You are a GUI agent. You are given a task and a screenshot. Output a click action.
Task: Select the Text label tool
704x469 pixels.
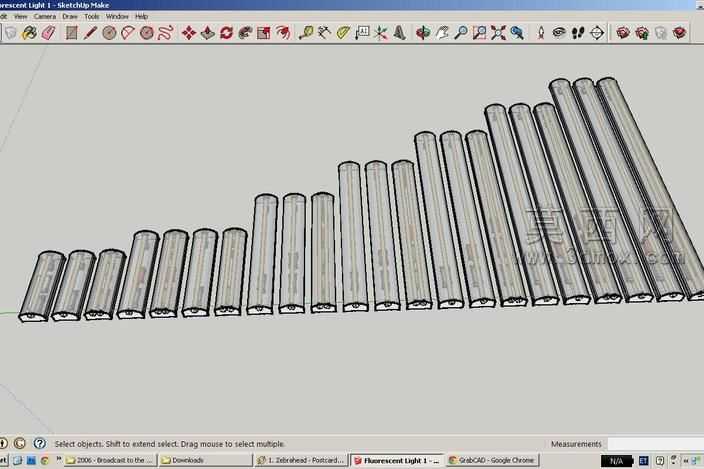pos(362,33)
